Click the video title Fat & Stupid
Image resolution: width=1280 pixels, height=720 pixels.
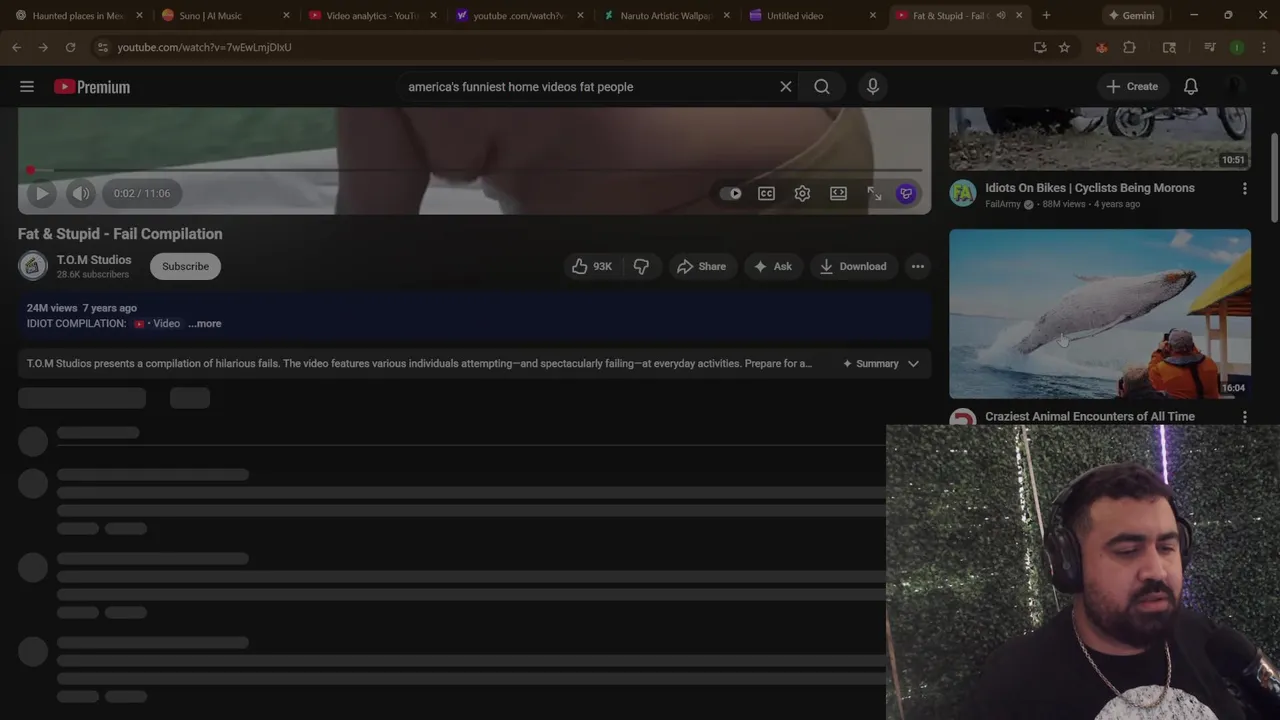coord(120,234)
